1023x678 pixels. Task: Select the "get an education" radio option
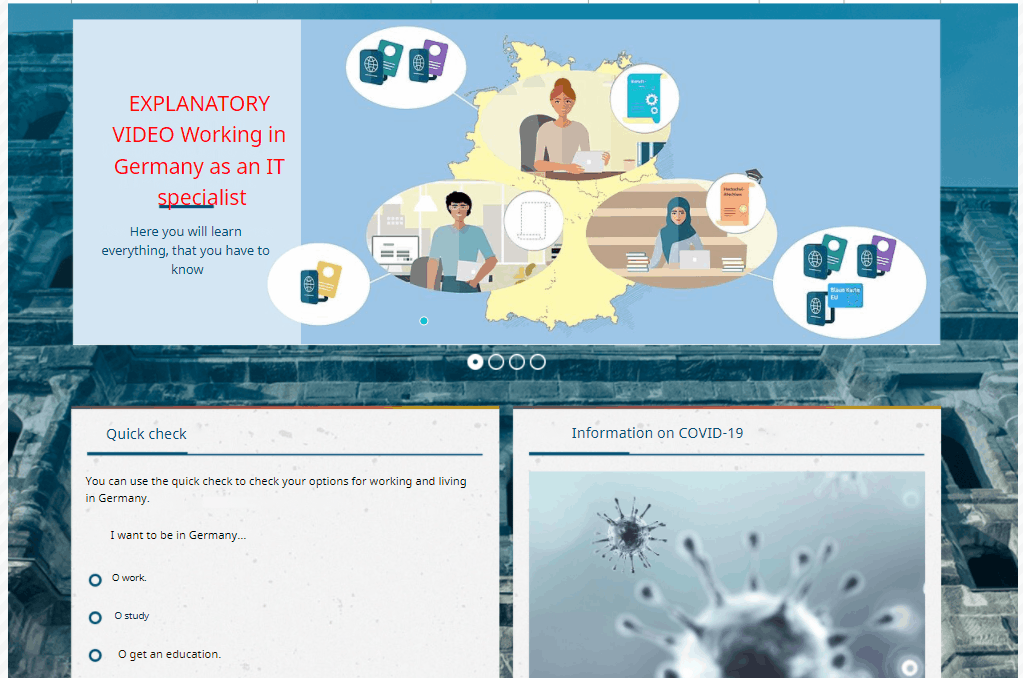(x=95, y=655)
